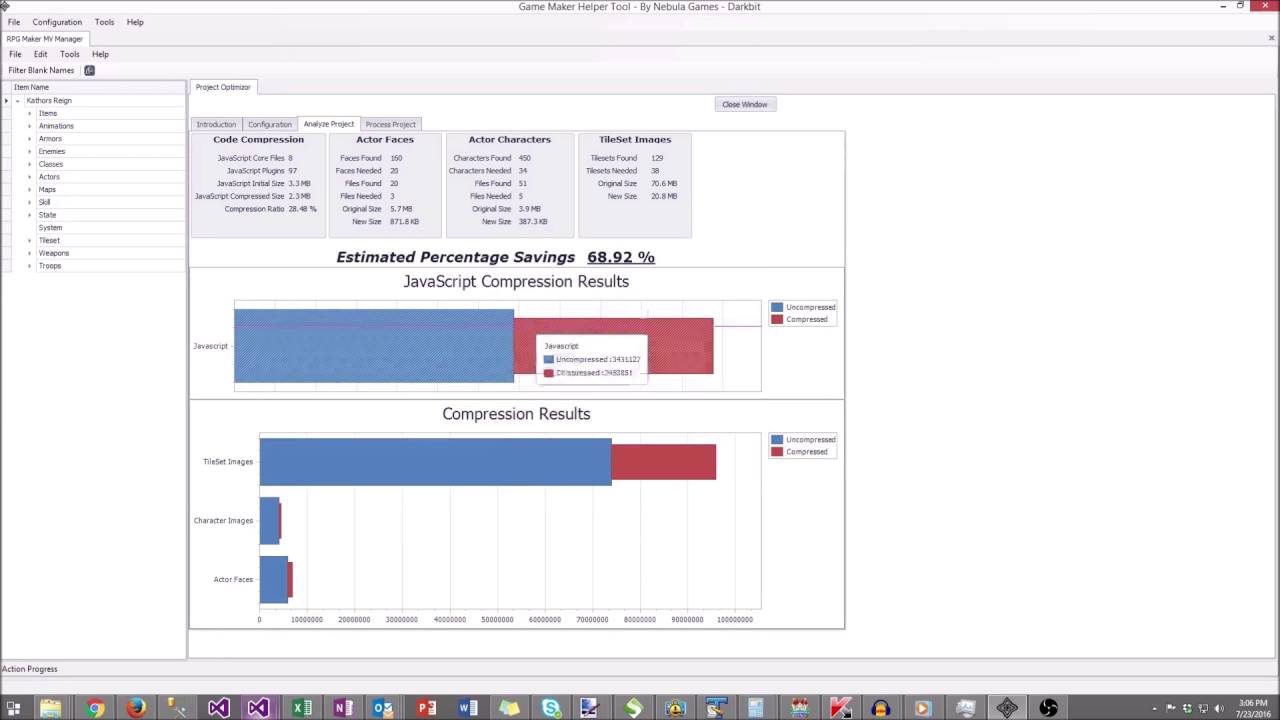Collapse the Kathors Reign root node

(17, 101)
